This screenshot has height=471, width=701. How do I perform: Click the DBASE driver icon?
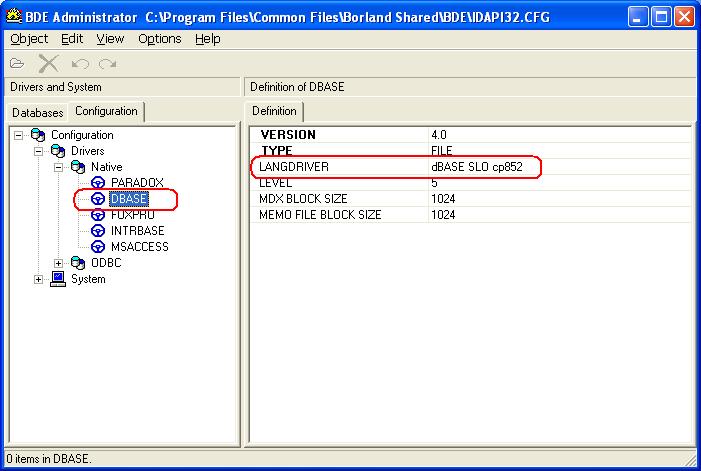[98, 198]
